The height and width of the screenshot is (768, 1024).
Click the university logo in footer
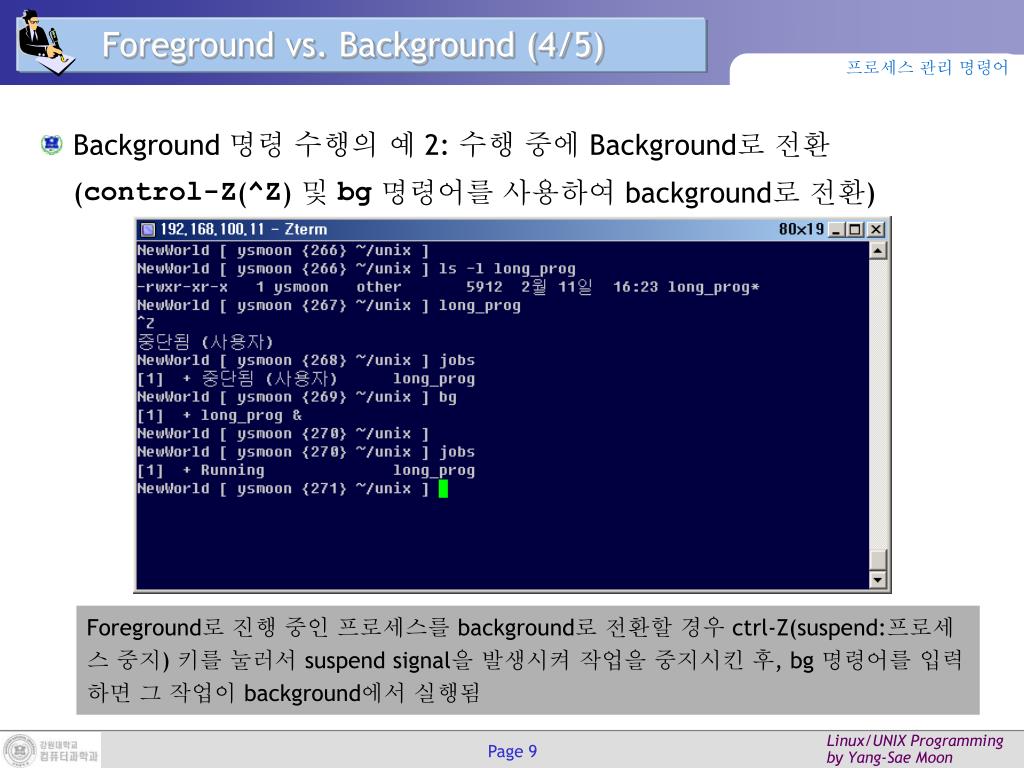[52, 750]
